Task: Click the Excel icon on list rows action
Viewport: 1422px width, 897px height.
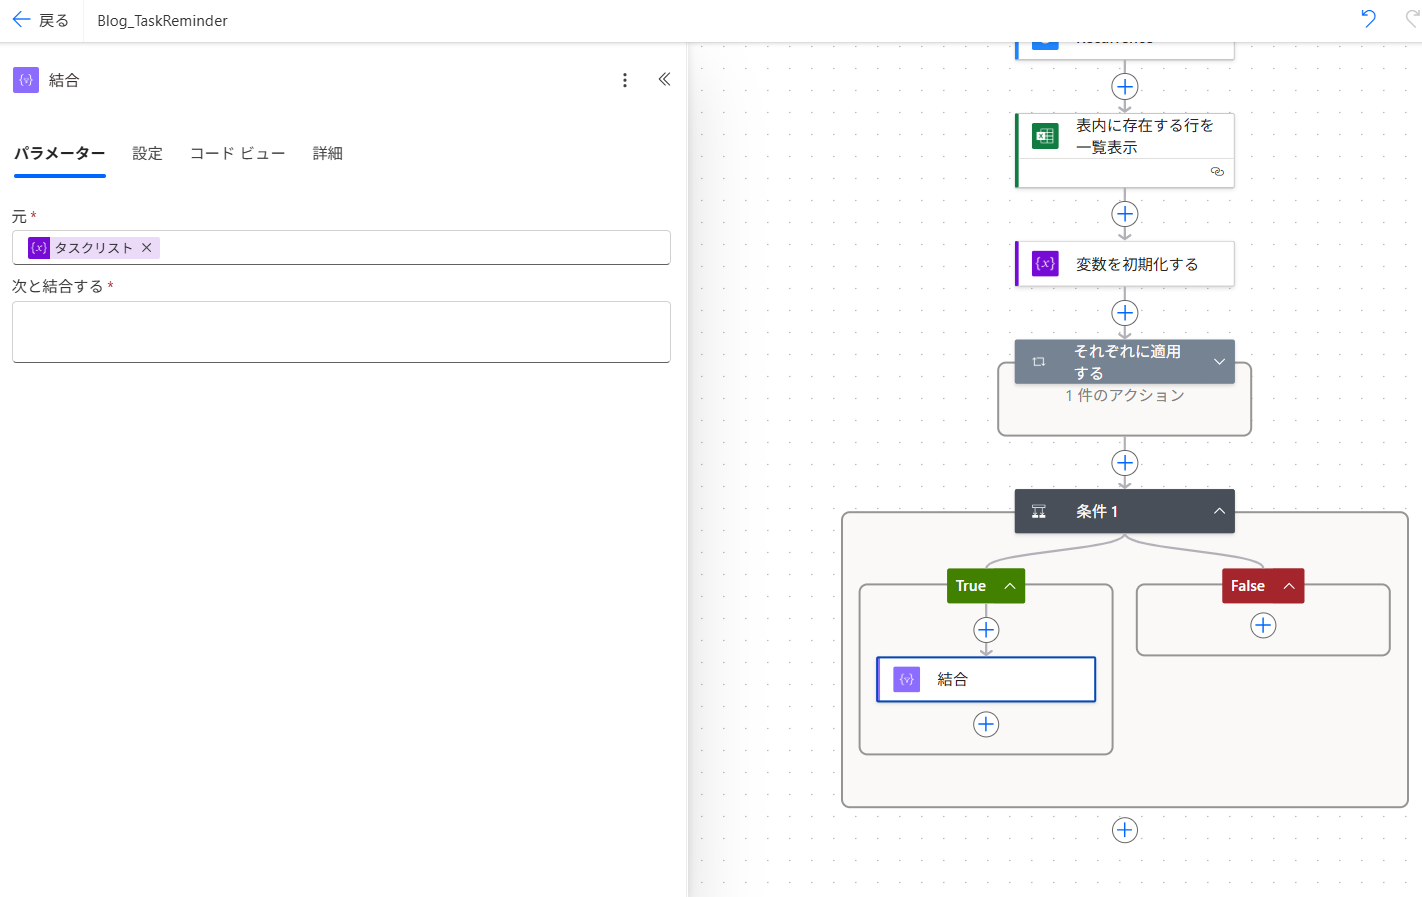Action: [x=1045, y=137]
